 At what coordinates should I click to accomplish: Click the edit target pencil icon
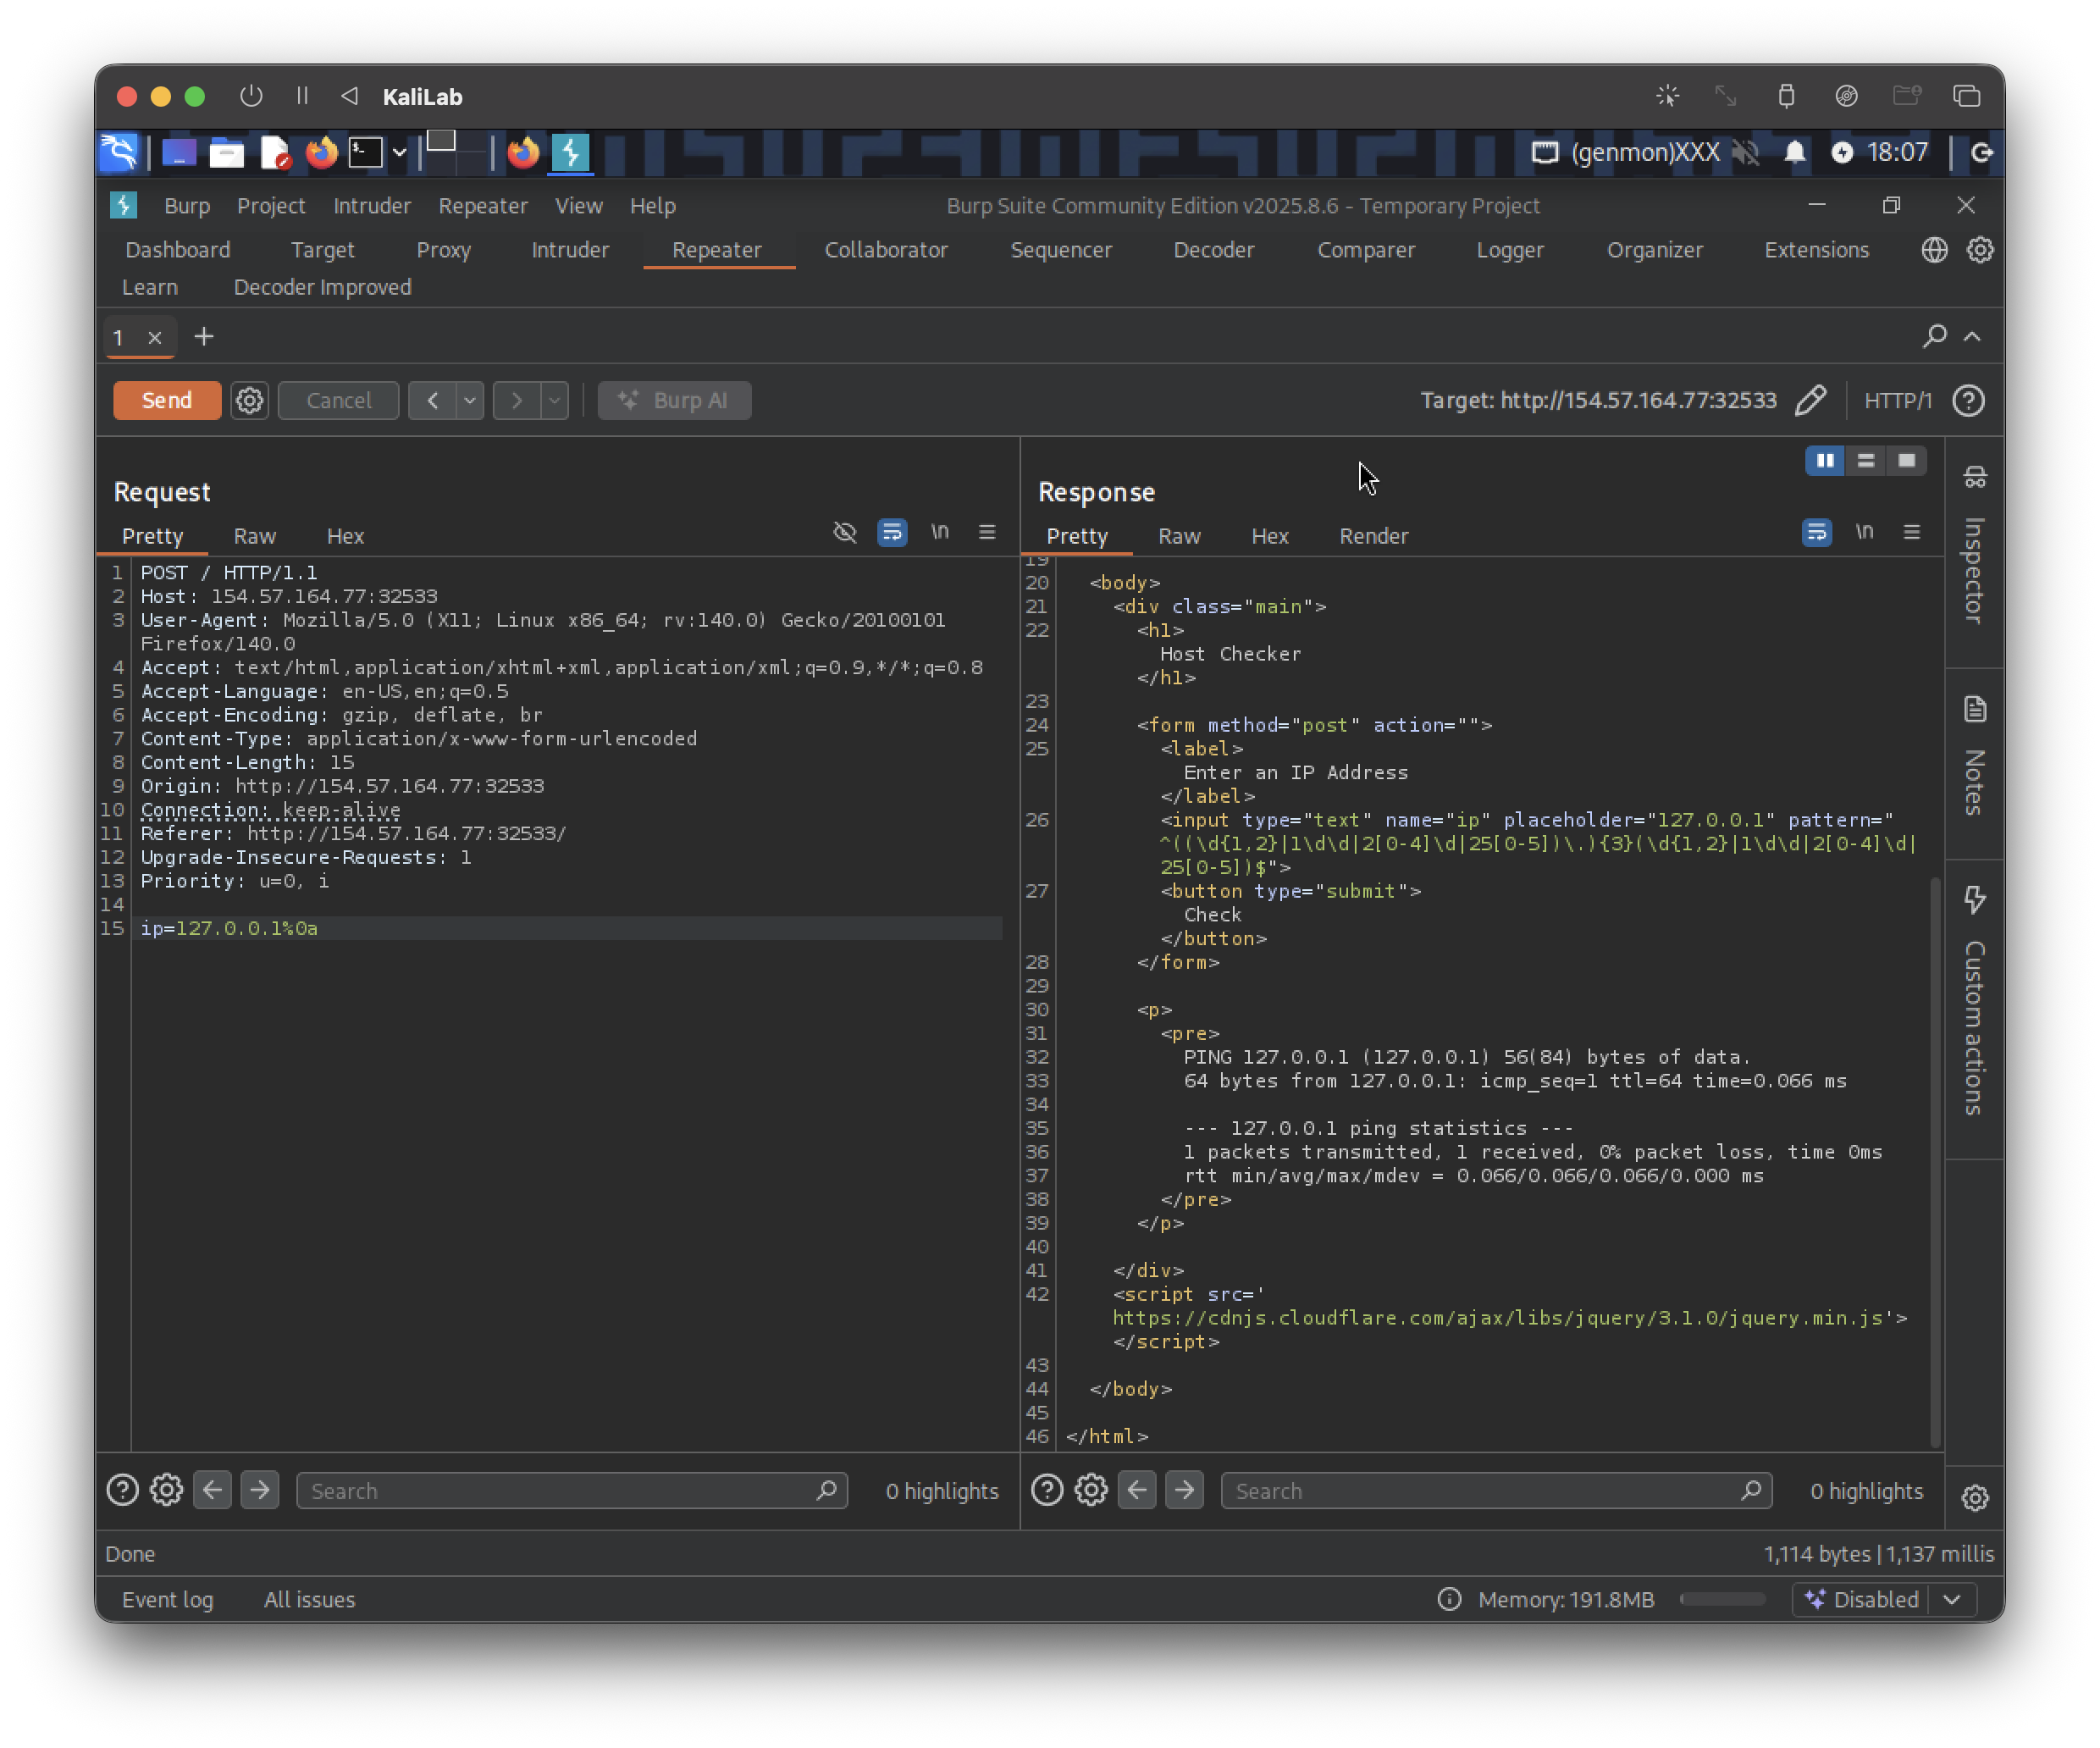coord(1810,400)
